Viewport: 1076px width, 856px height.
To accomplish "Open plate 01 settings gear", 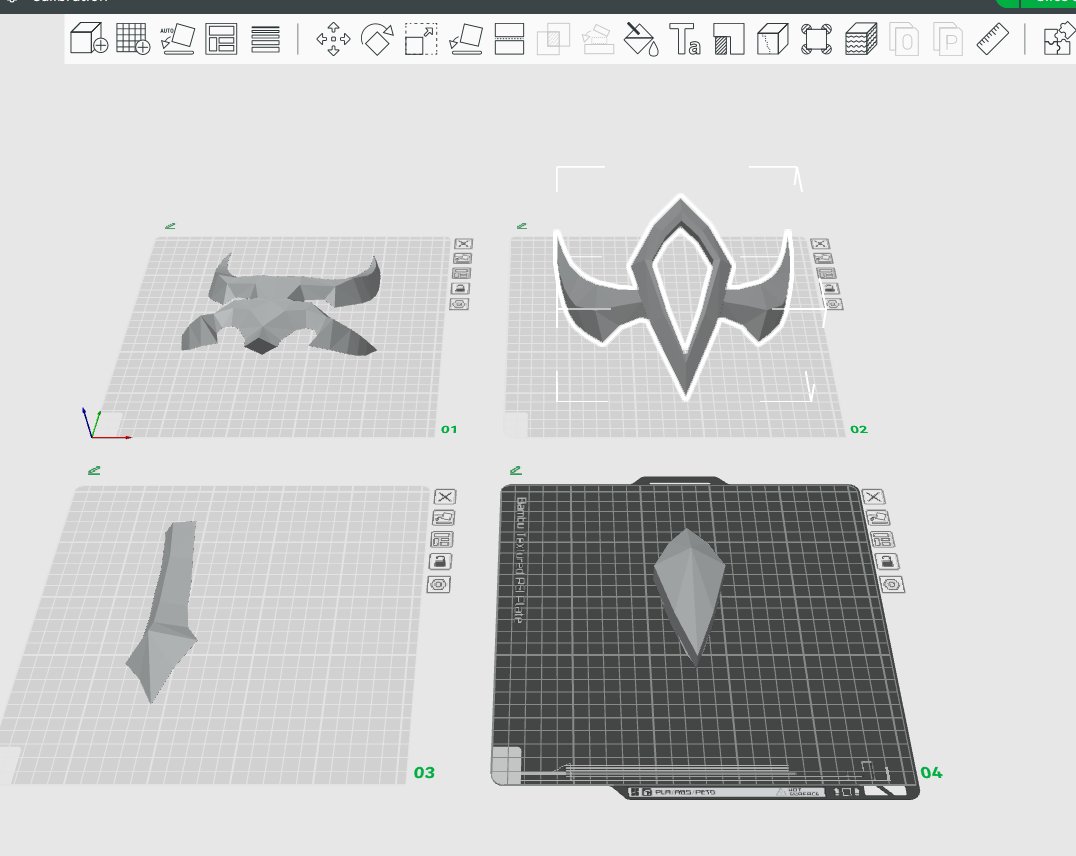I will (x=459, y=303).
